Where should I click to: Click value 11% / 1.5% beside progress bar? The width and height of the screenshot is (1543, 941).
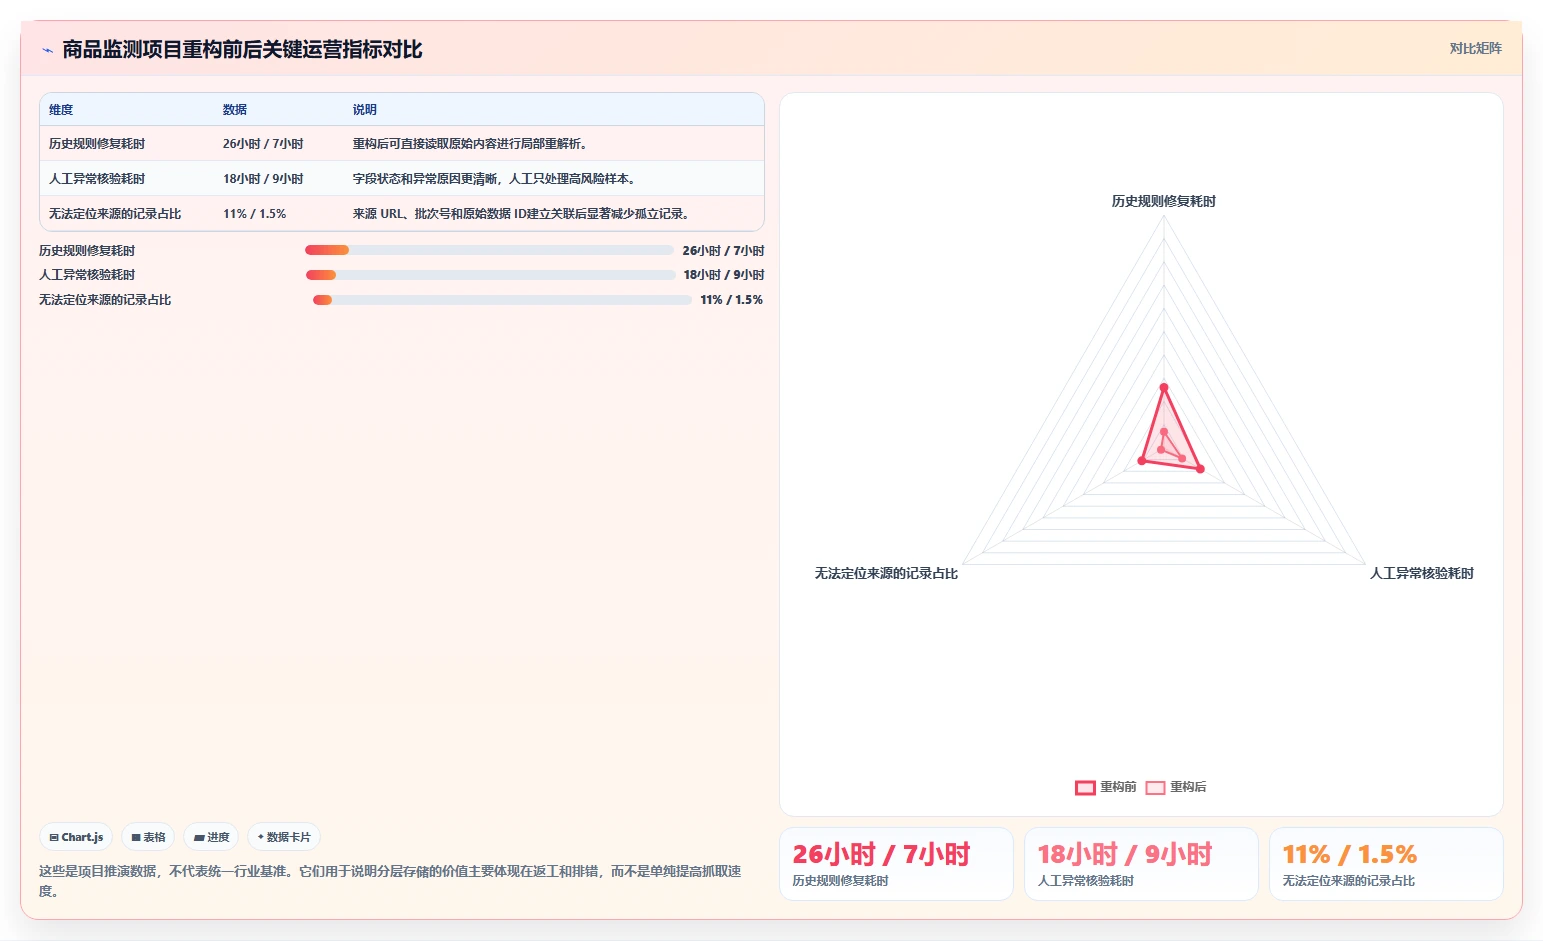point(731,300)
